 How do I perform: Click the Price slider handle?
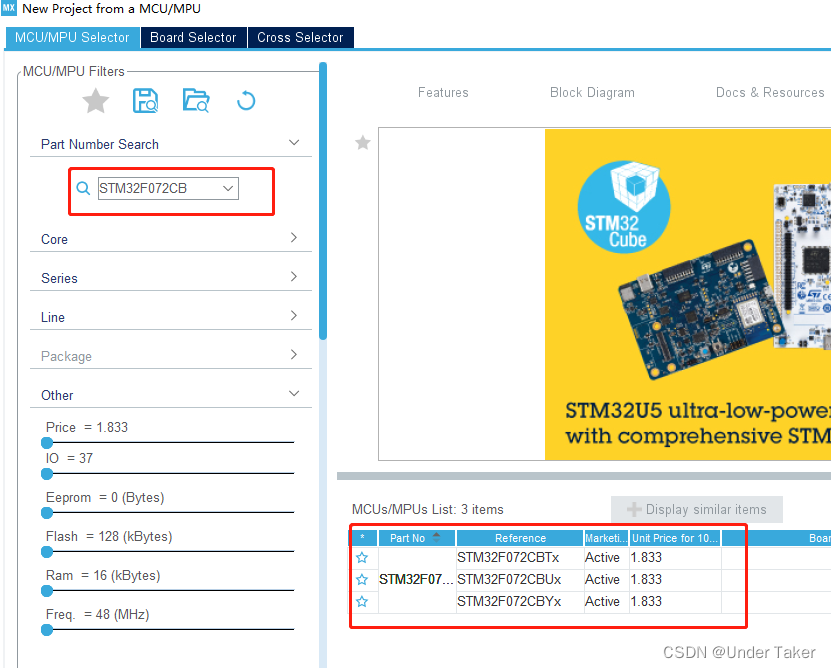47,443
